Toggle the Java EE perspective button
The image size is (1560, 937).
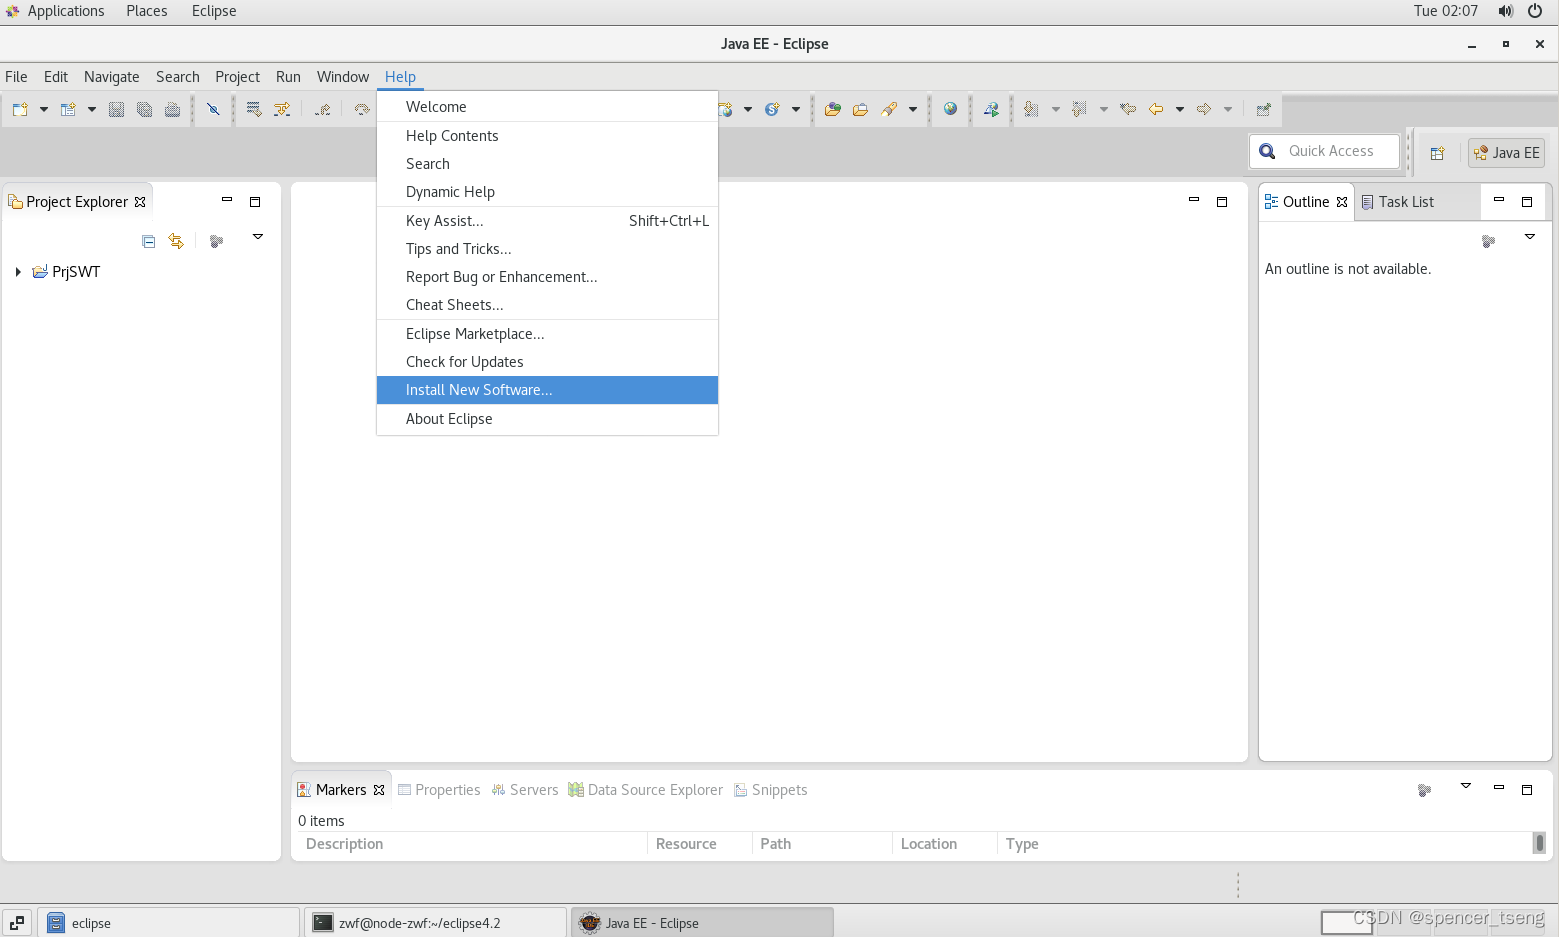(x=1506, y=152)
